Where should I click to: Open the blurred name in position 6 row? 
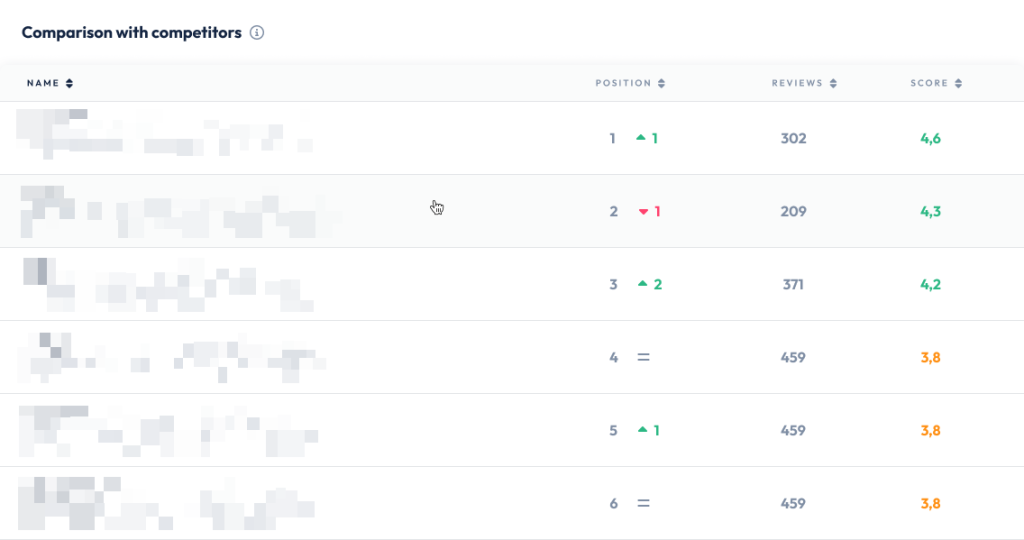[x=166, y=503]
